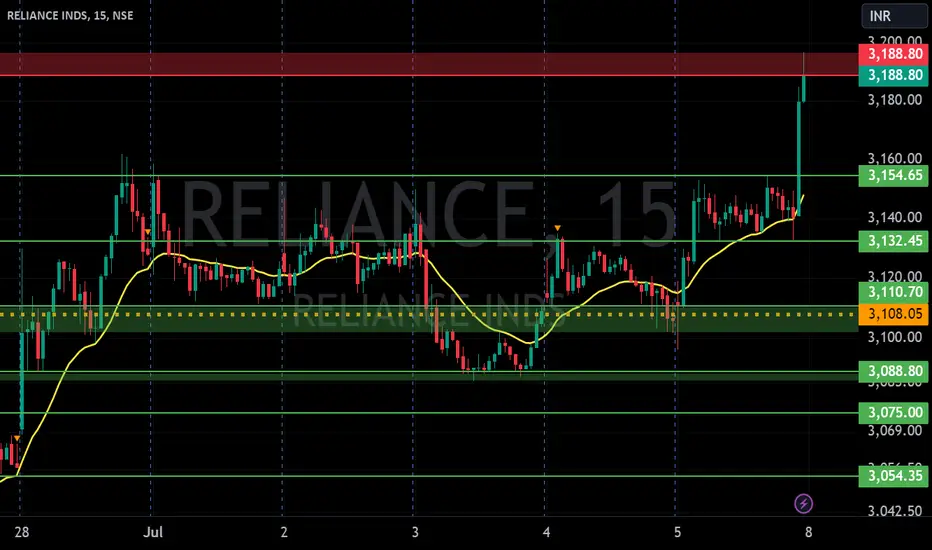The height and width of the screenshot is (550, 932).
Task: Click the 3,075.00 level price label
Action: click(x=893, y=413)
